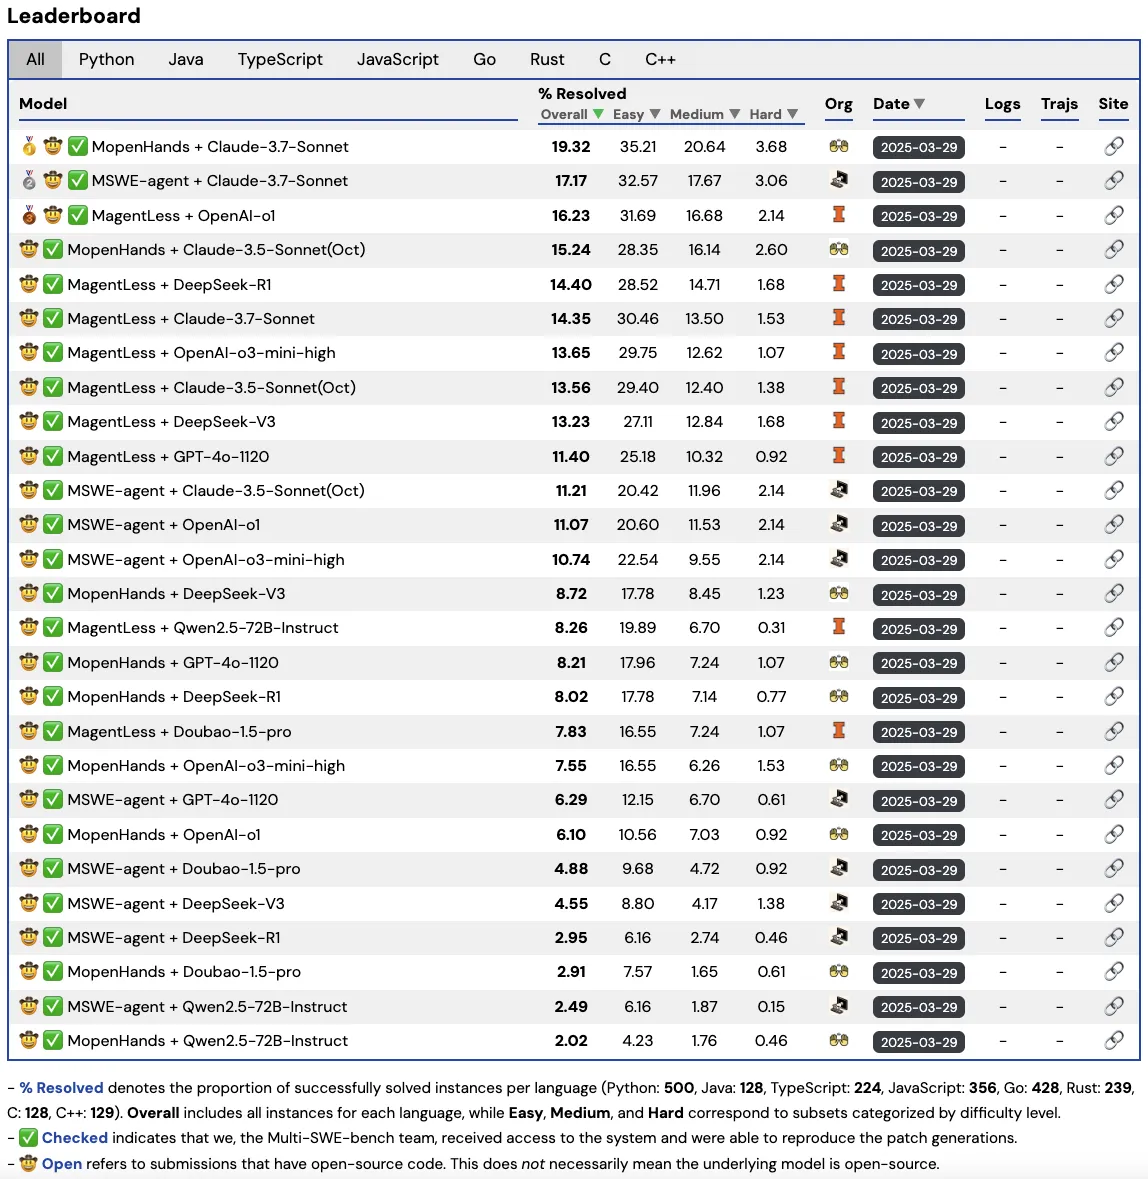The image size is (1148, 1179).
Task: Click the checked mark on MagentLess + GPT-4o-1120 row
Action: click(52, 456)
